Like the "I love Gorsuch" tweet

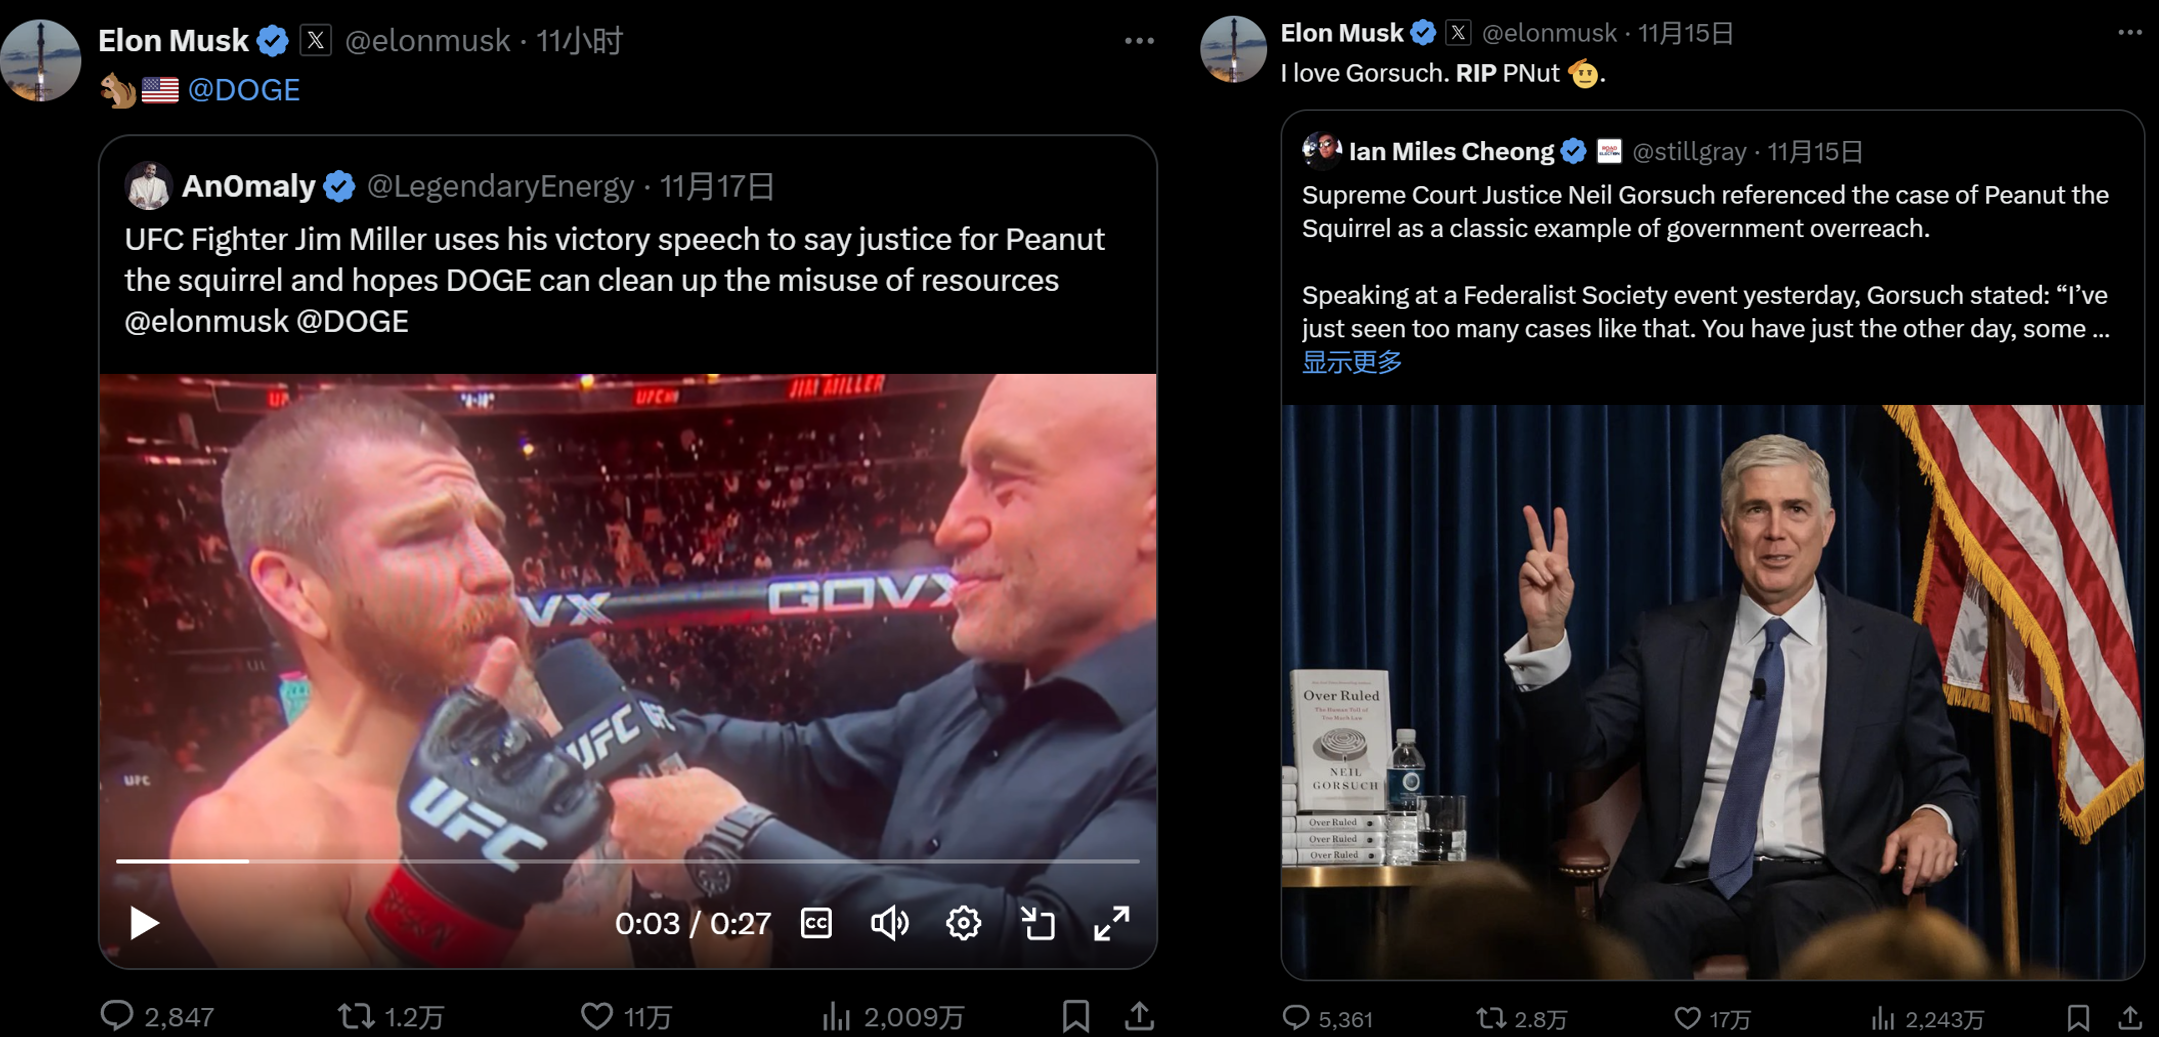click(x=1687, y=1018)
